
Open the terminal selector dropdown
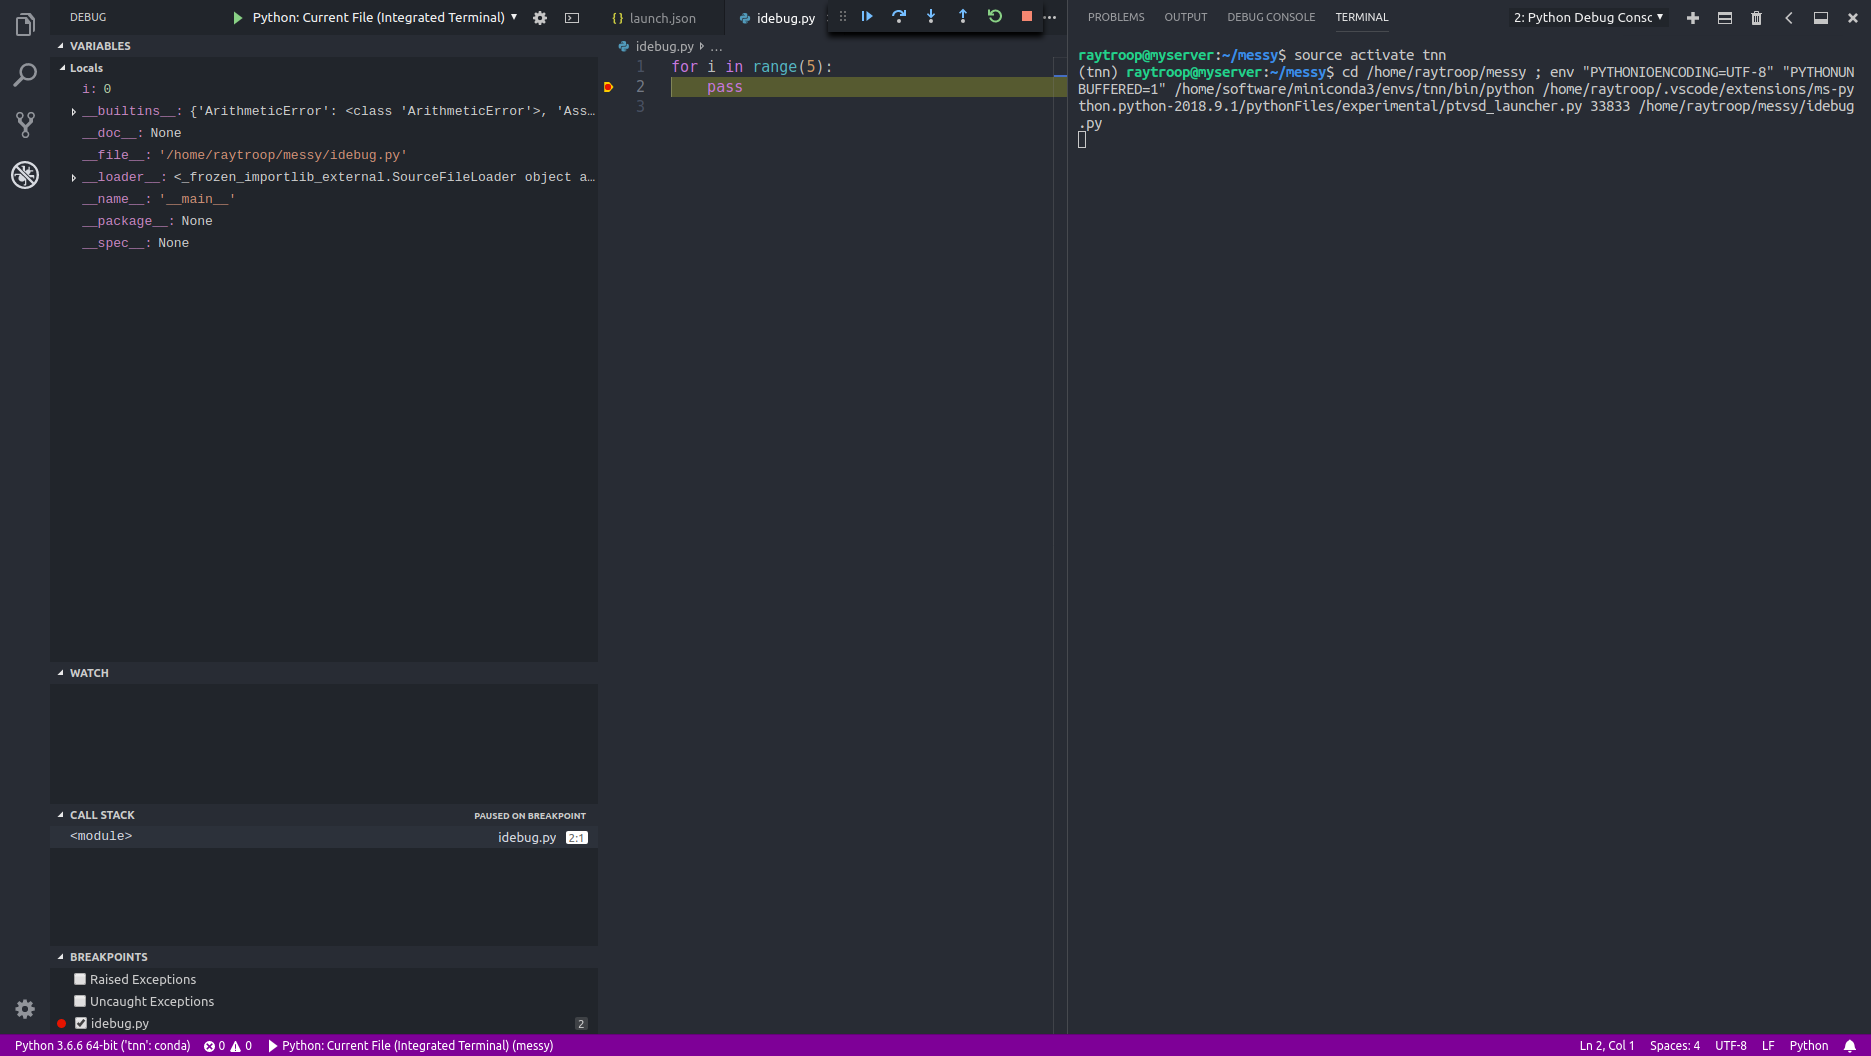(x=1587, y=17)
